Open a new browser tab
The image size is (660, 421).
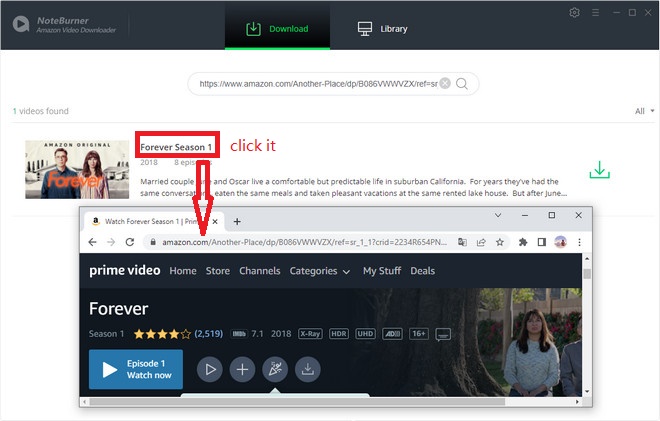pyautogui.click(x=237, y=221)
